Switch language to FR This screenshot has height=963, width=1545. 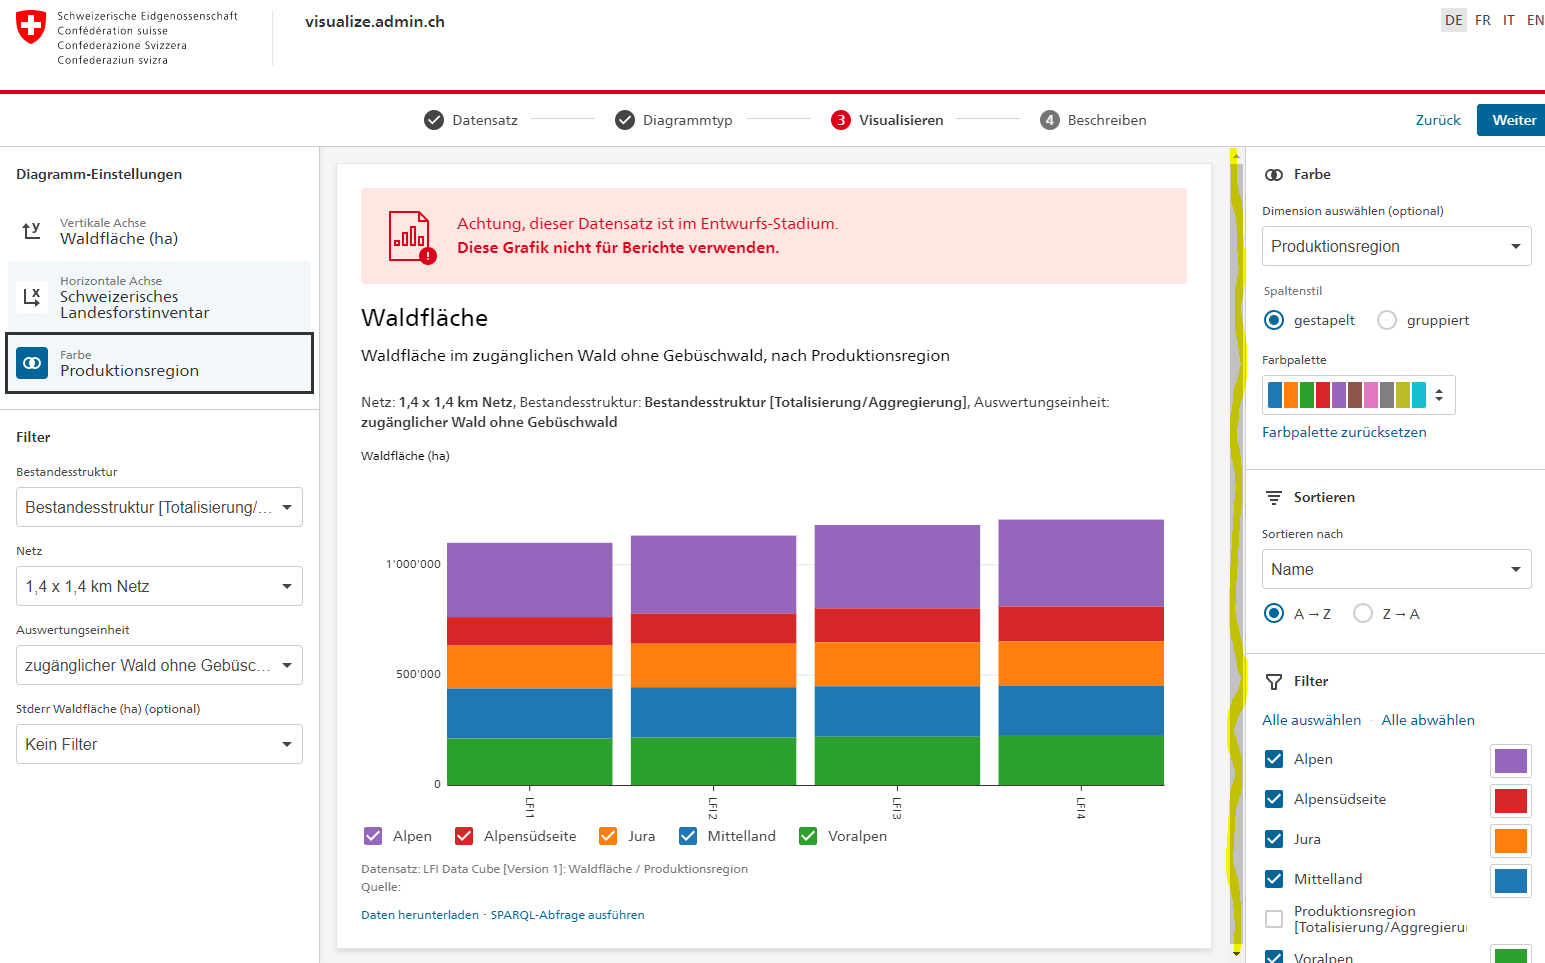coord(1483,20)
